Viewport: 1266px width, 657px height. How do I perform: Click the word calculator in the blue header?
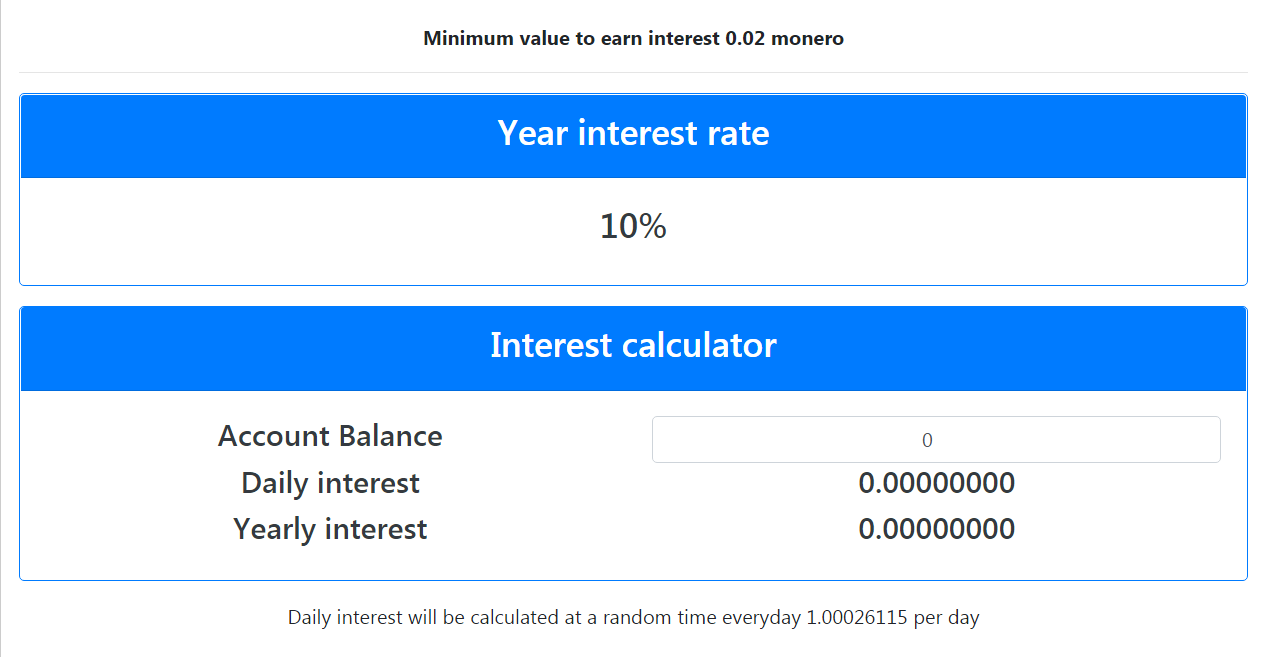point(698,346)
